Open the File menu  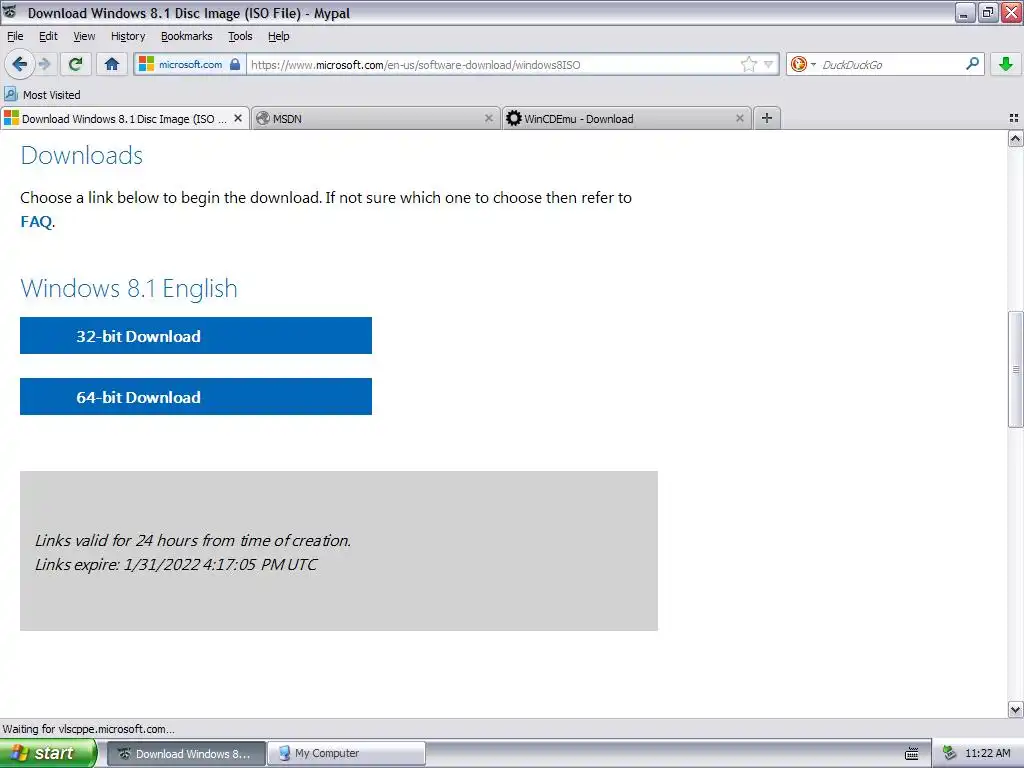pos(15,36)
